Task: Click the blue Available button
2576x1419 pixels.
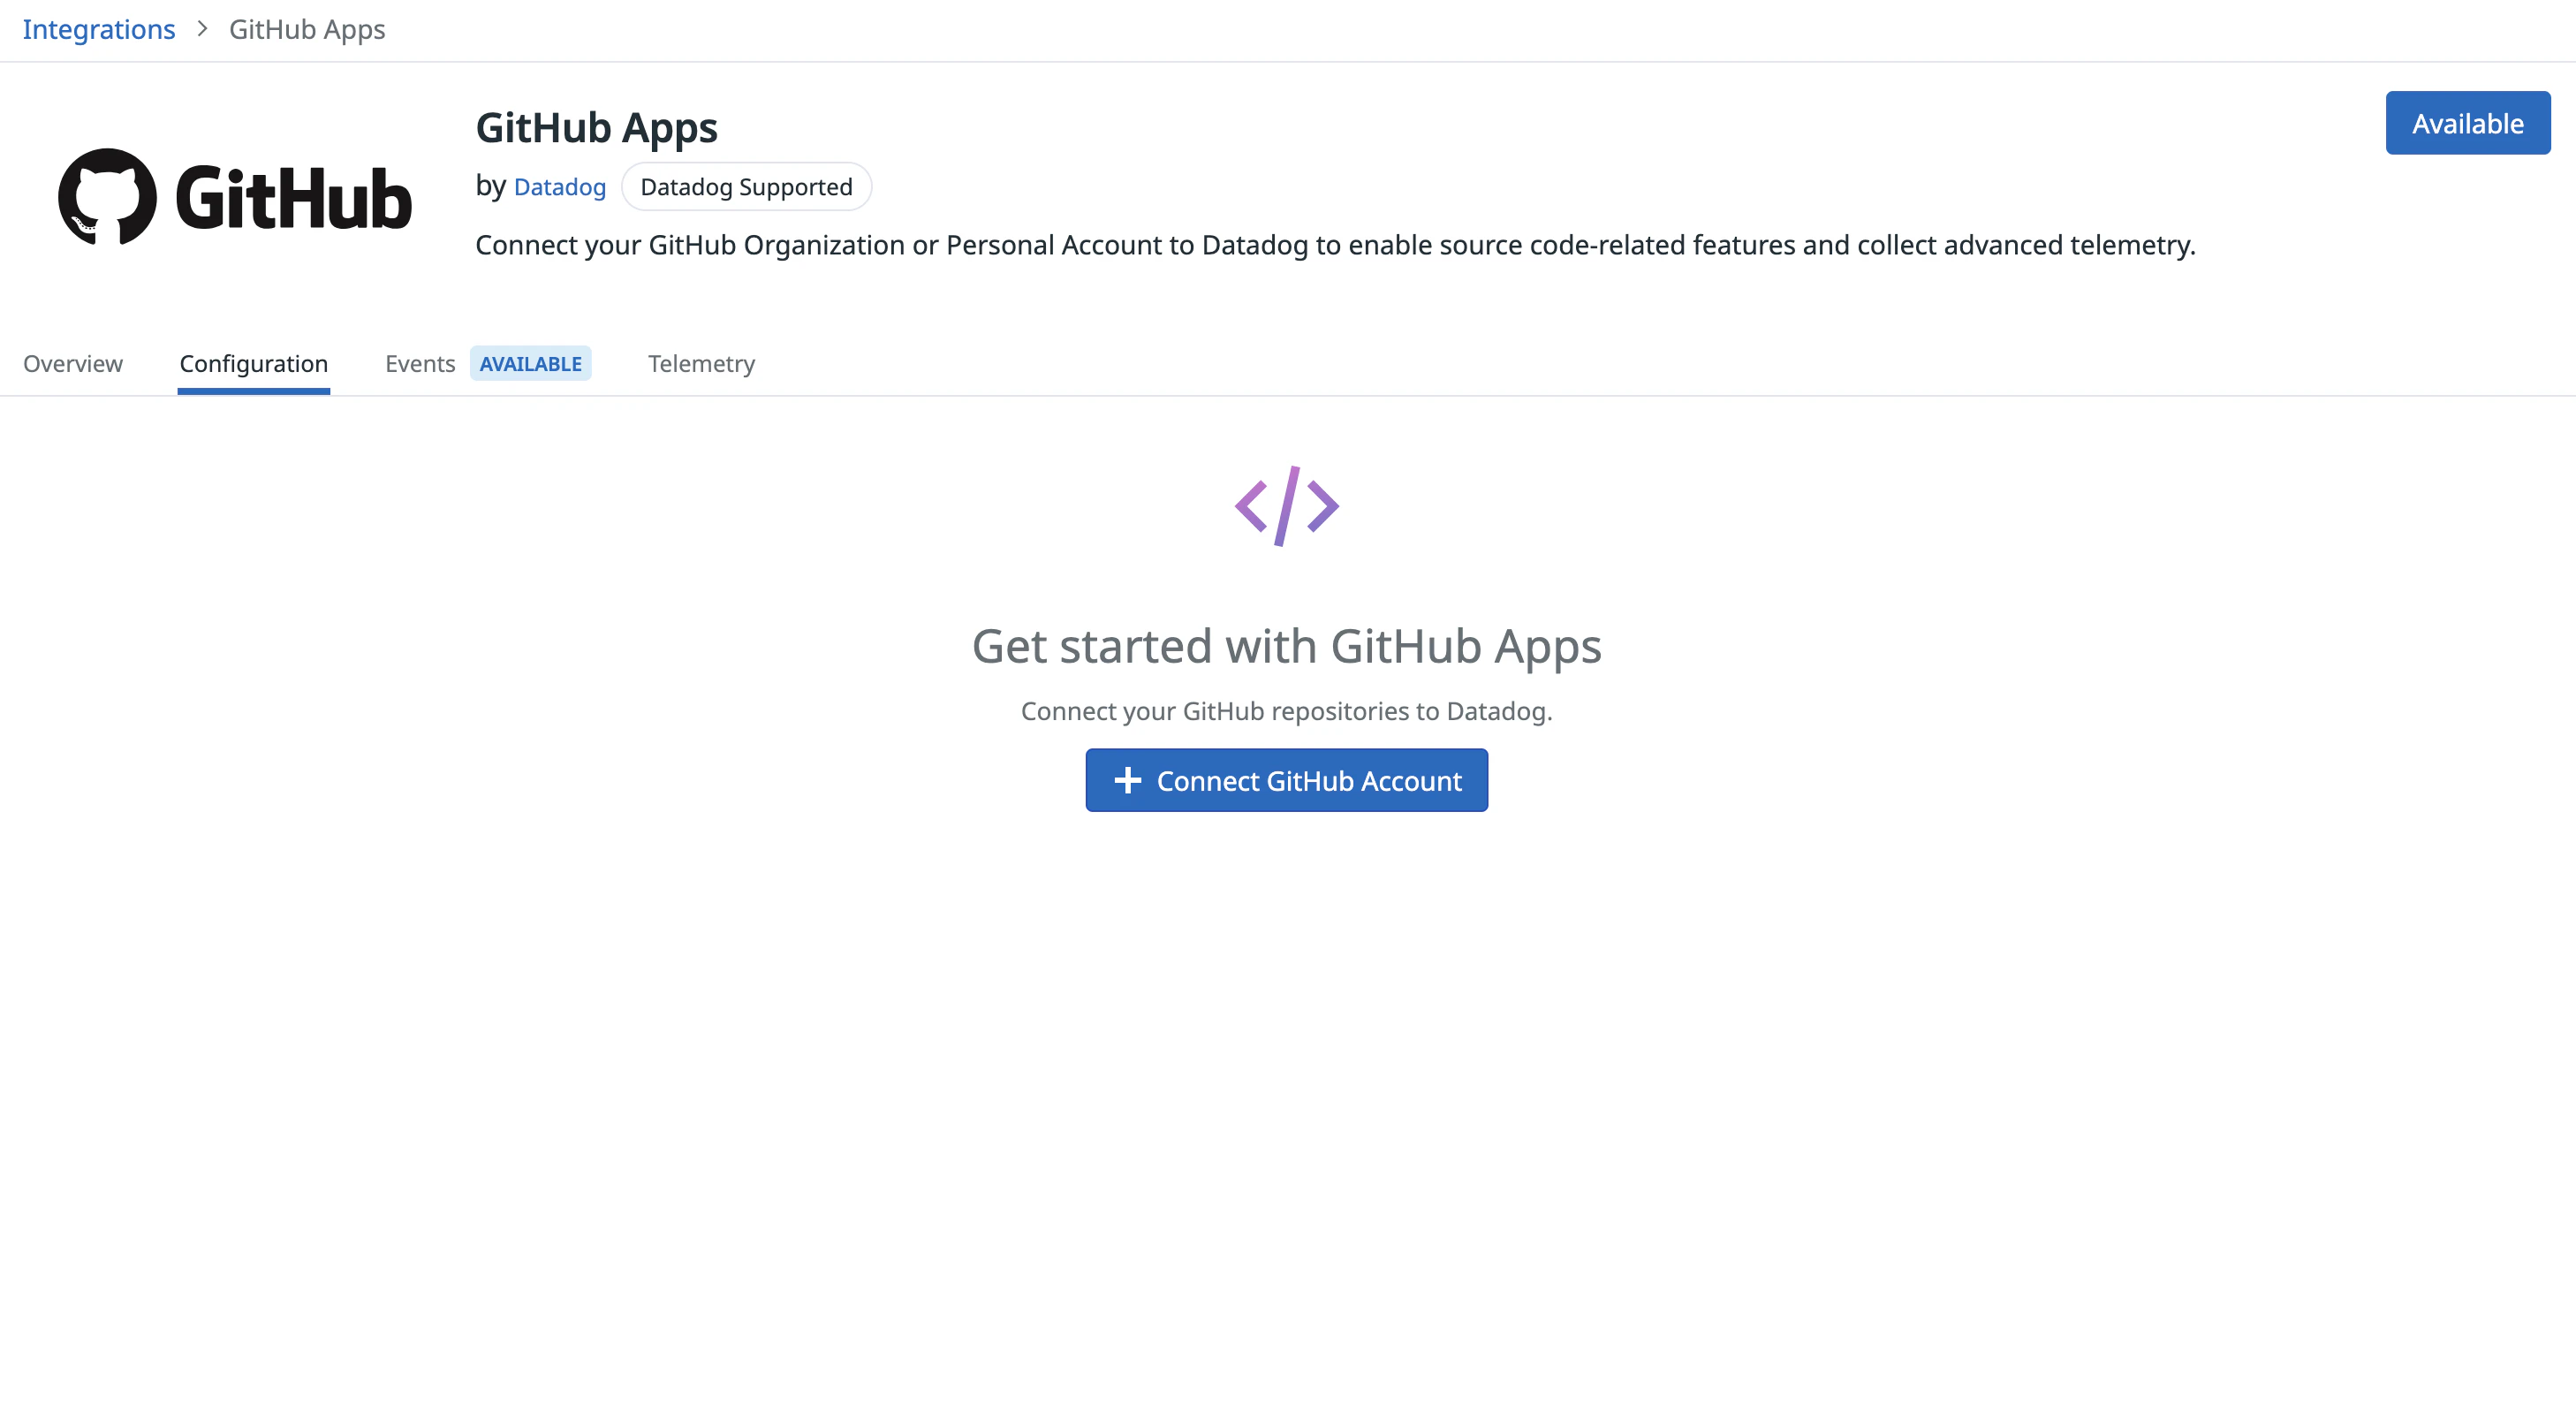Action: click(x=2468, y=123)
